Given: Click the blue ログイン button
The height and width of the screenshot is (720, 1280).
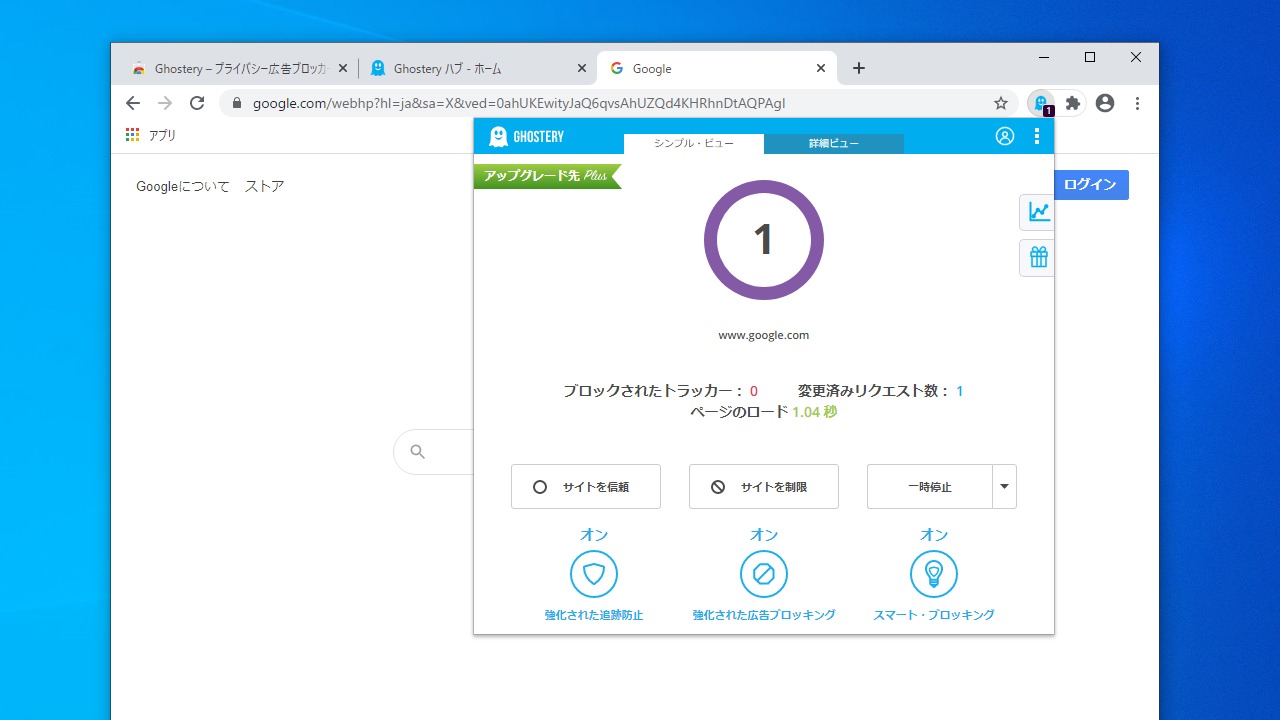Looking at the screenshot, I should (x=1091, y=185).
